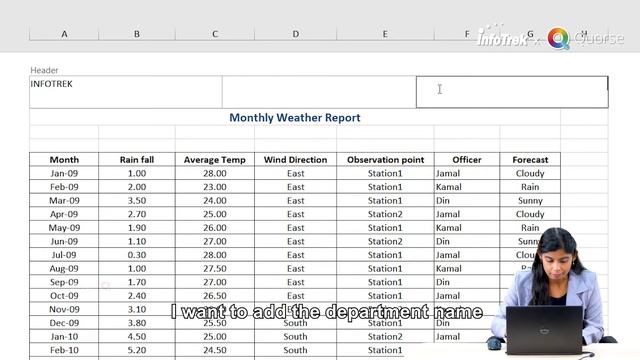Select column C header
640x360 pixels.
click(x=215, y=34)
